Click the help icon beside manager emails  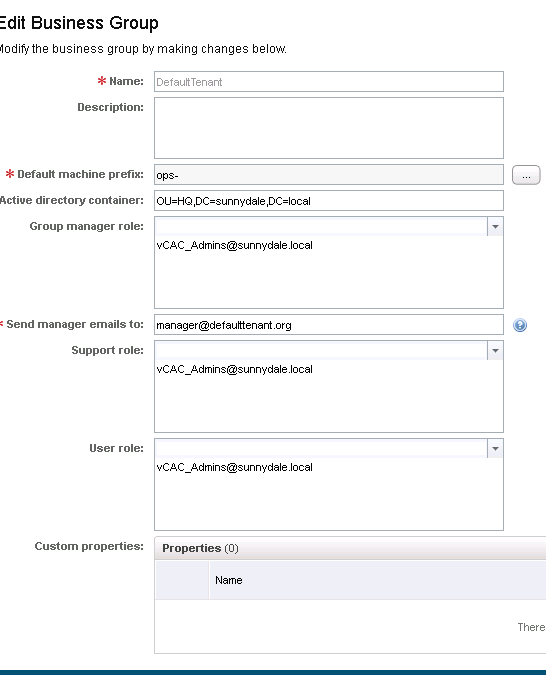tap(520, 325)
